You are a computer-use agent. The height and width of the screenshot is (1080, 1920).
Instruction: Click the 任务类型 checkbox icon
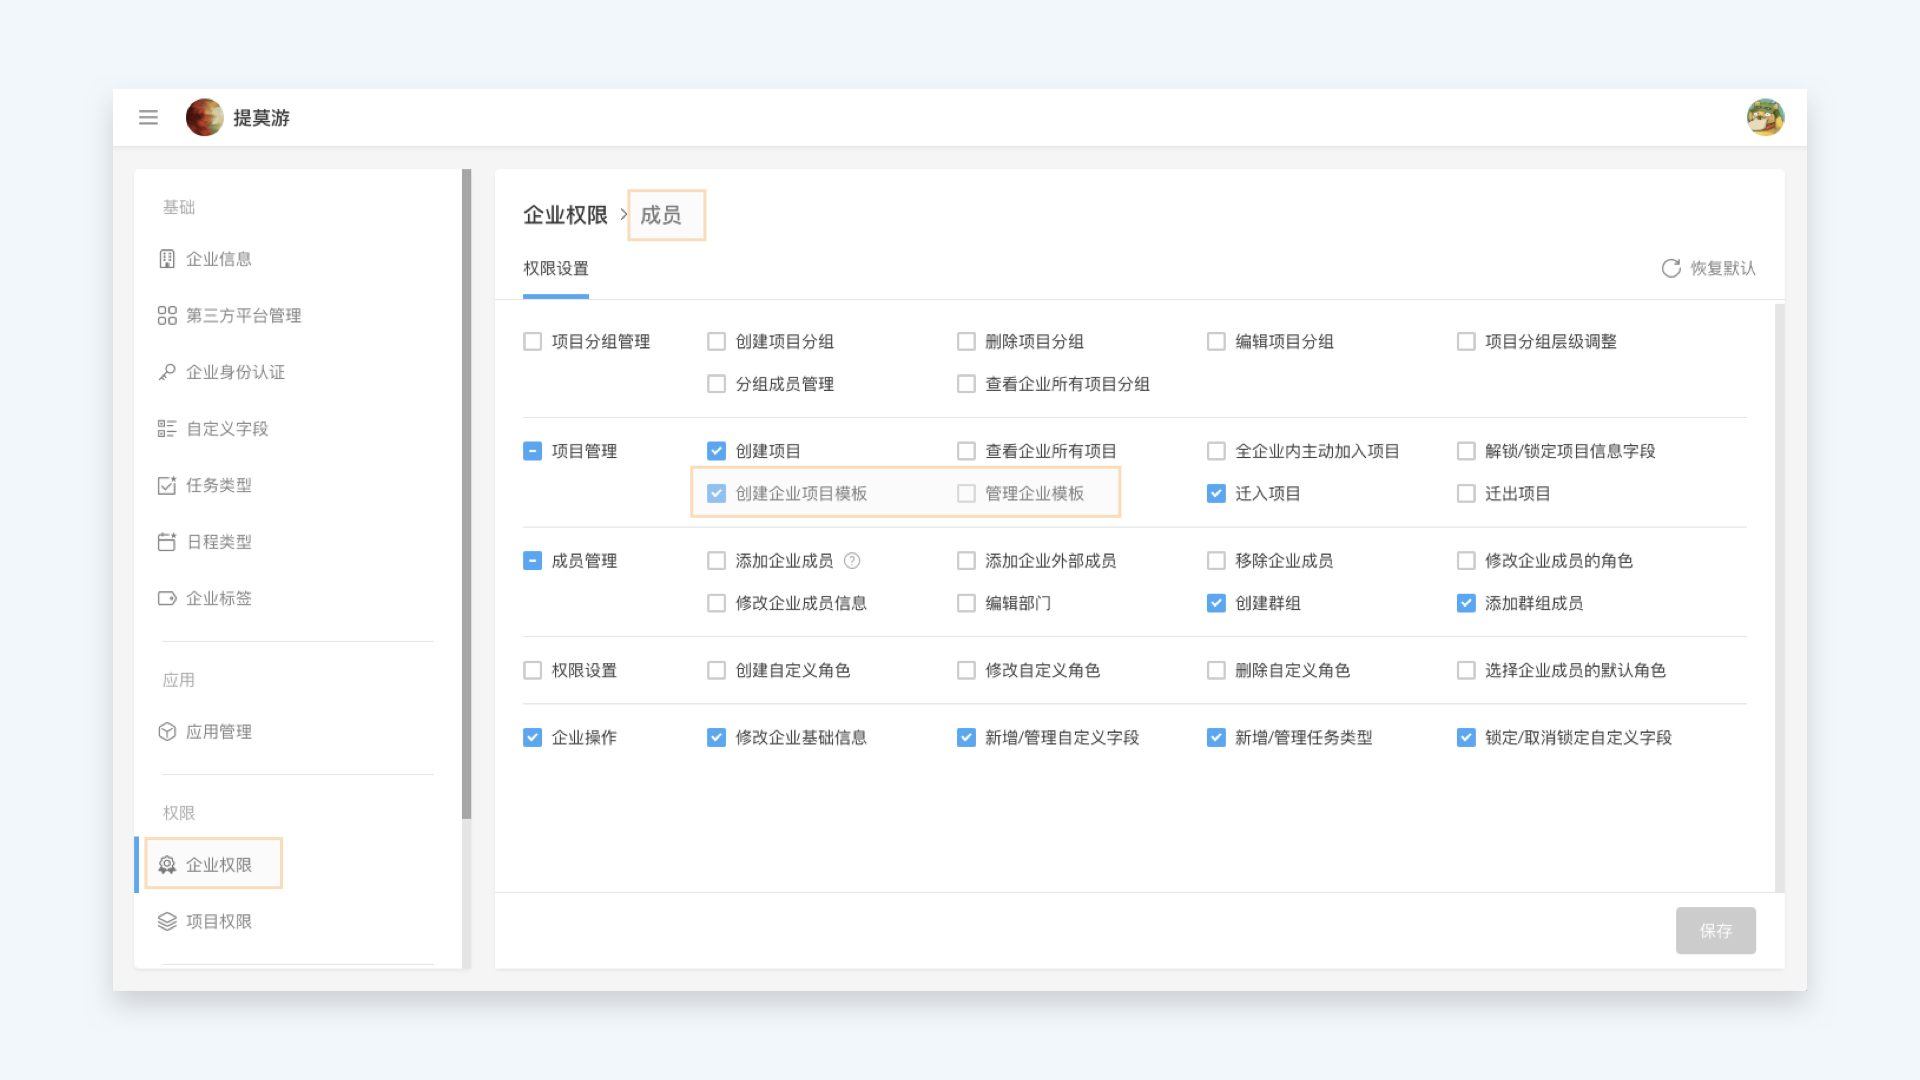pyautogui.click(x=167, y=485)
